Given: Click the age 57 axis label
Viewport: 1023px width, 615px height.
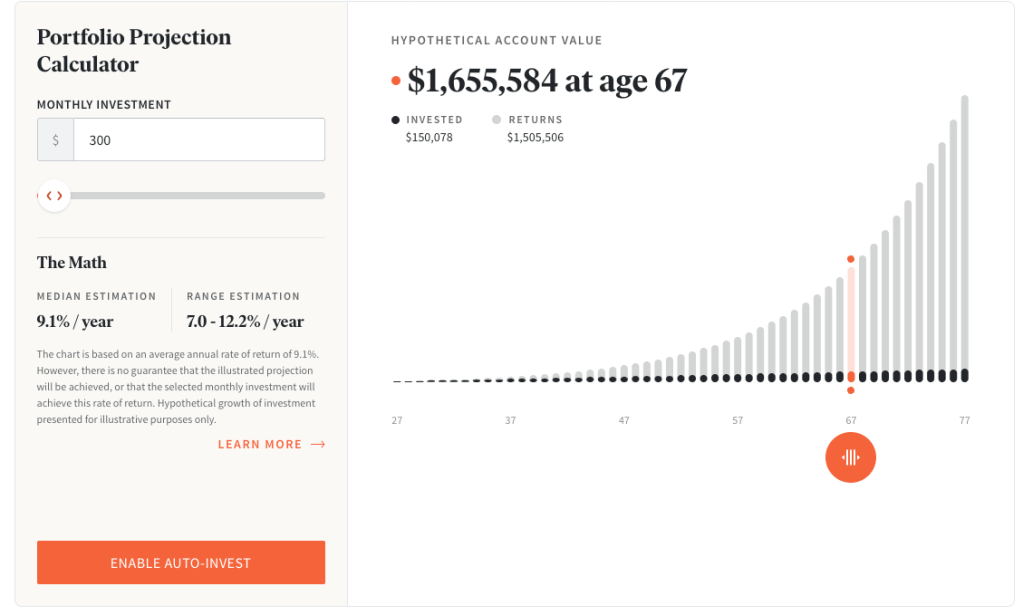Looking at the screenshot, I should pos(737,421).
